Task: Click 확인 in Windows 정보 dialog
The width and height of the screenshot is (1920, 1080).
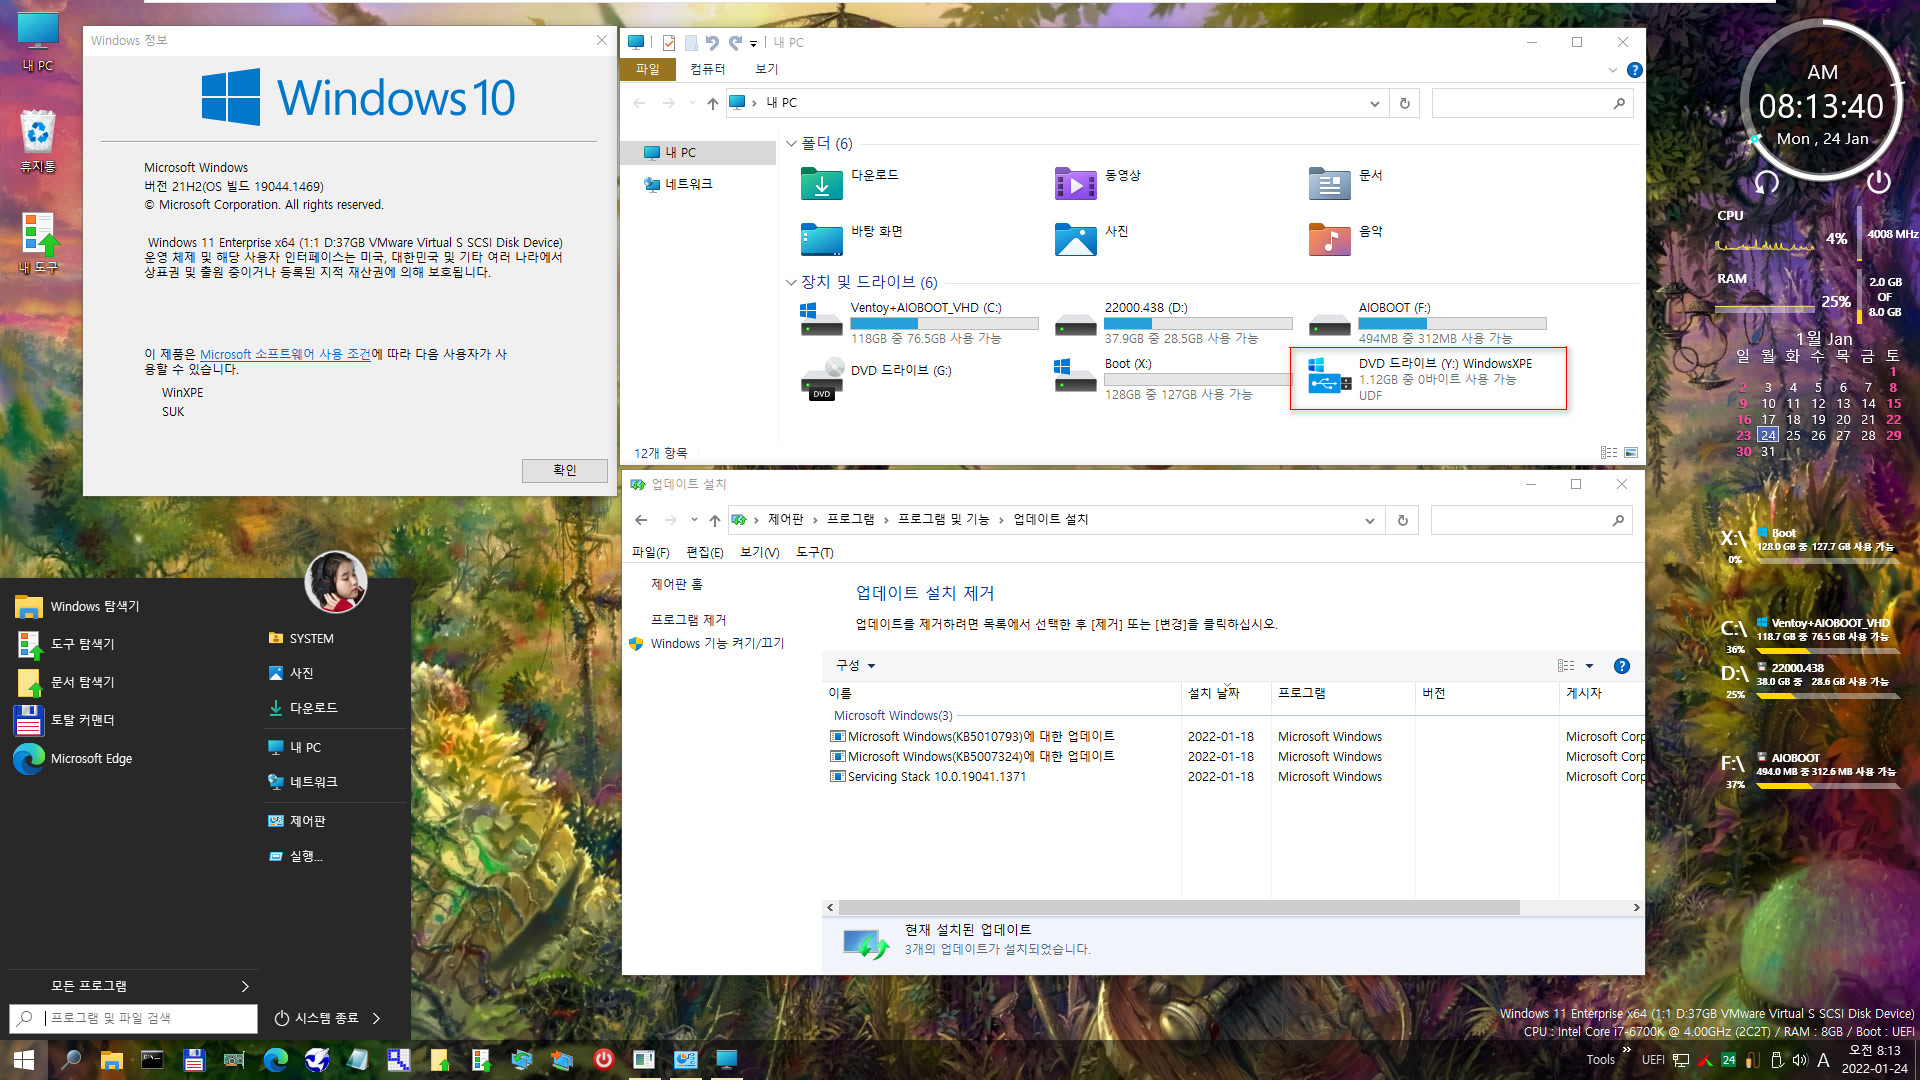Action: tap(564, 470)
